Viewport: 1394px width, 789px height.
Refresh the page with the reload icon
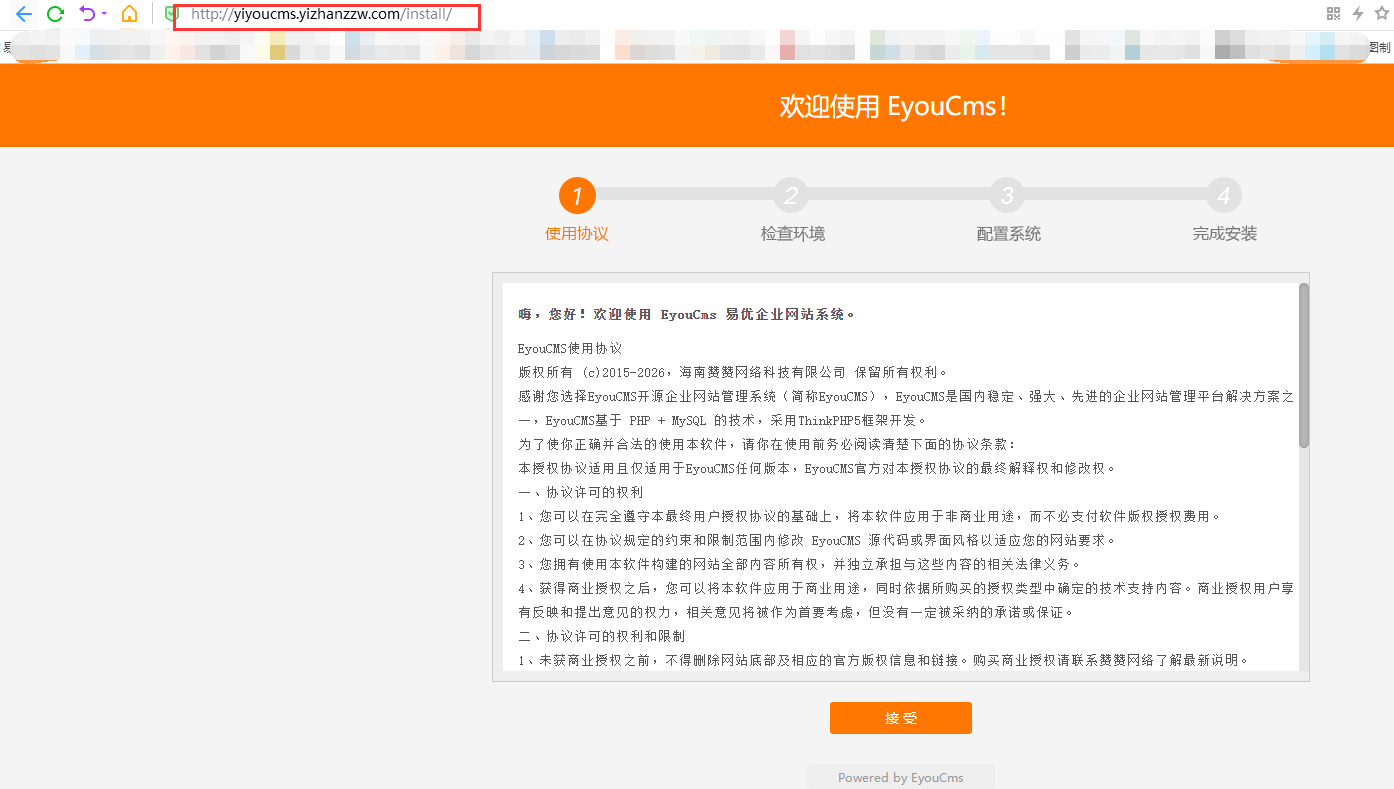pyautogui.click(x=56, y=14)
